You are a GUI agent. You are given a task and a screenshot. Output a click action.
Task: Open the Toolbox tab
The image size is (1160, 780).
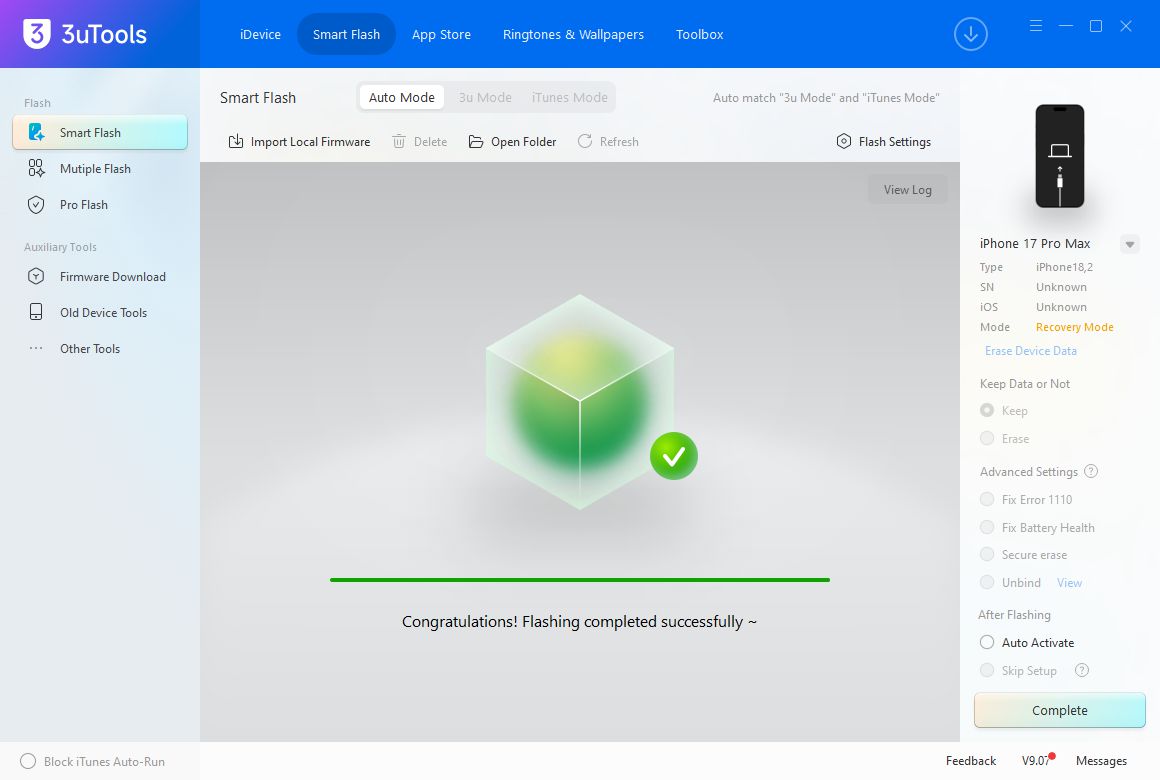[x=699, y=34]
